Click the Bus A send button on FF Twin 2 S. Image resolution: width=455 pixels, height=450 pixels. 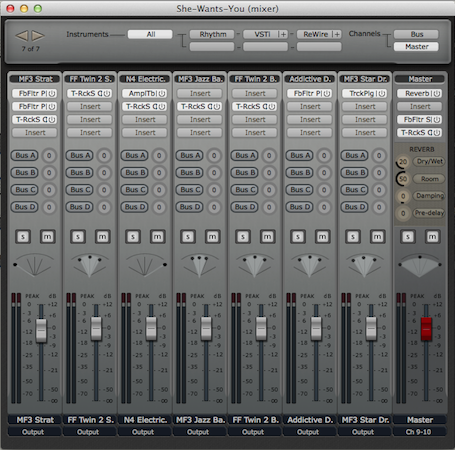(80, 156)
